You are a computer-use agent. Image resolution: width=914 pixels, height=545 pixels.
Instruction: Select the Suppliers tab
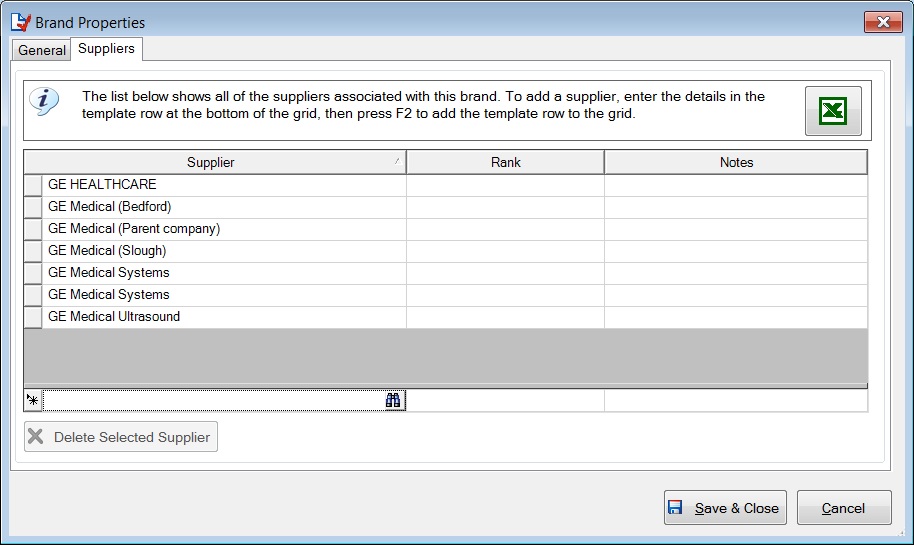coord(106,48)
